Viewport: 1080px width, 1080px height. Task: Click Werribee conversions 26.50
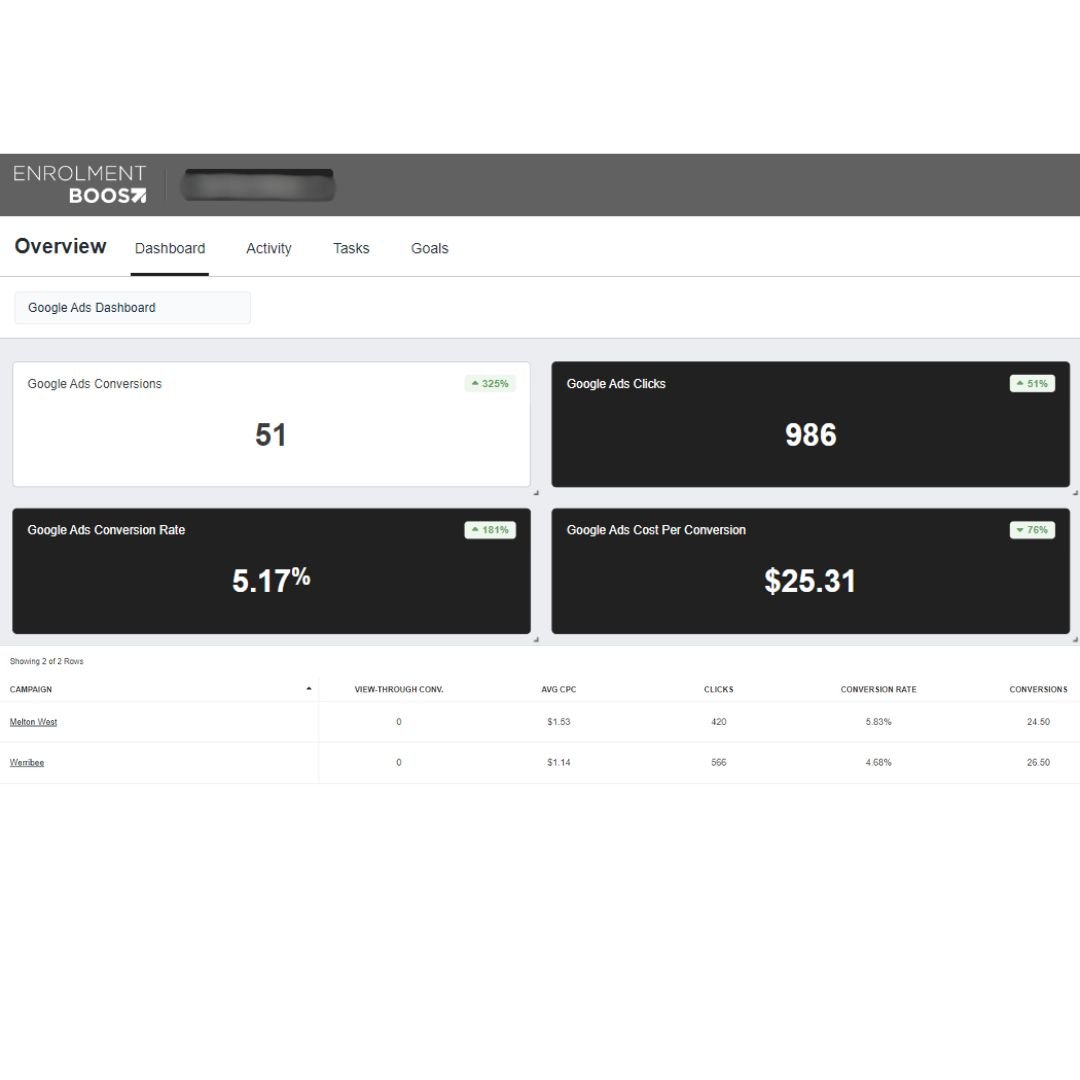[1038, 762]
